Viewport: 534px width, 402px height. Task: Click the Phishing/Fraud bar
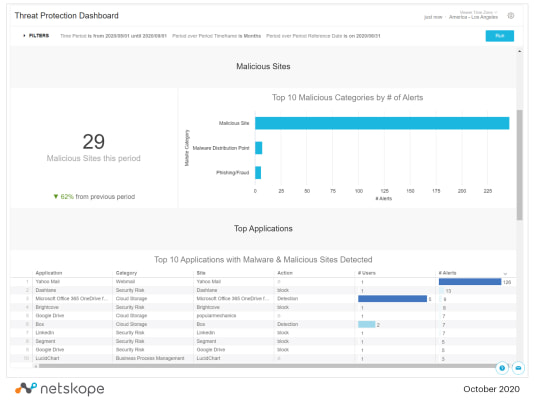258,173
